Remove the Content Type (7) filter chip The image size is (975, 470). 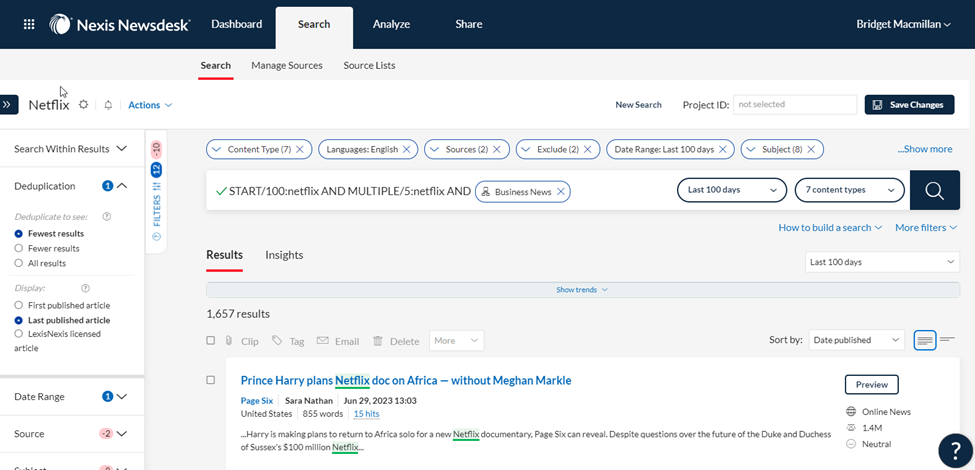tap(300, 149)
